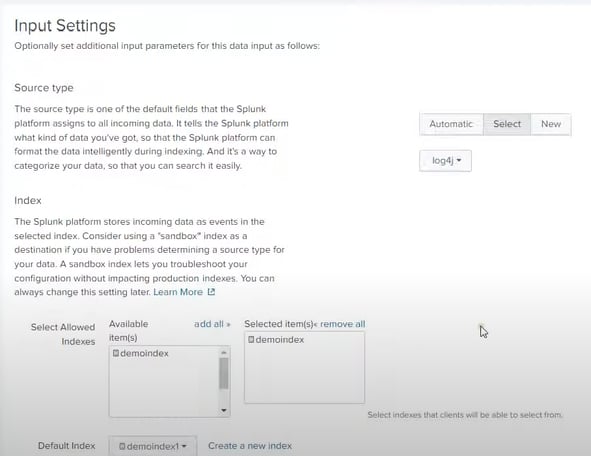This screenshot has width=591, height=456.
Task: Add demoindex from the Available items list
Action: [141, 353]
